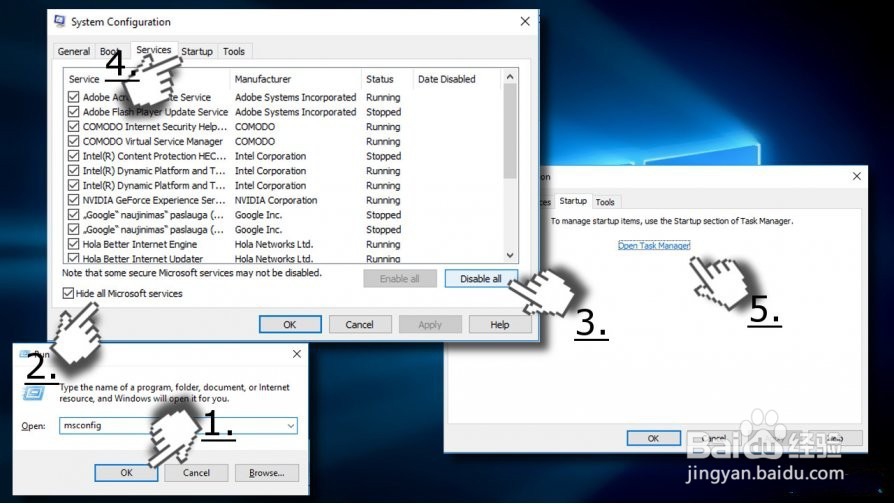The height and width of the screenshot is (504, 894).
Task: Open the Run dialog Open dropdown arrow
Action: pyautogui.click(x=291, y=425)
